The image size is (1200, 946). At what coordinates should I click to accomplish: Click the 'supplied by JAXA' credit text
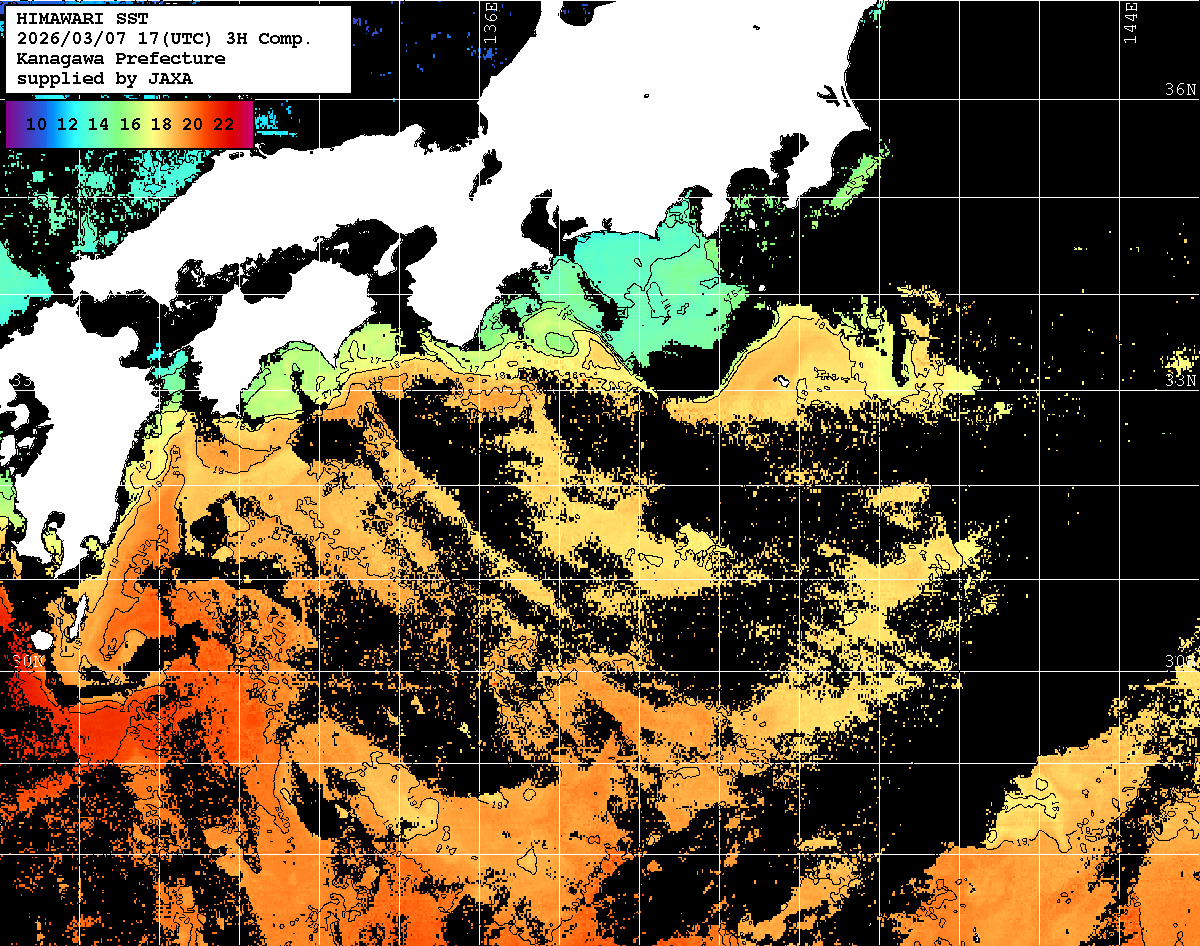(x=104, y=78)
